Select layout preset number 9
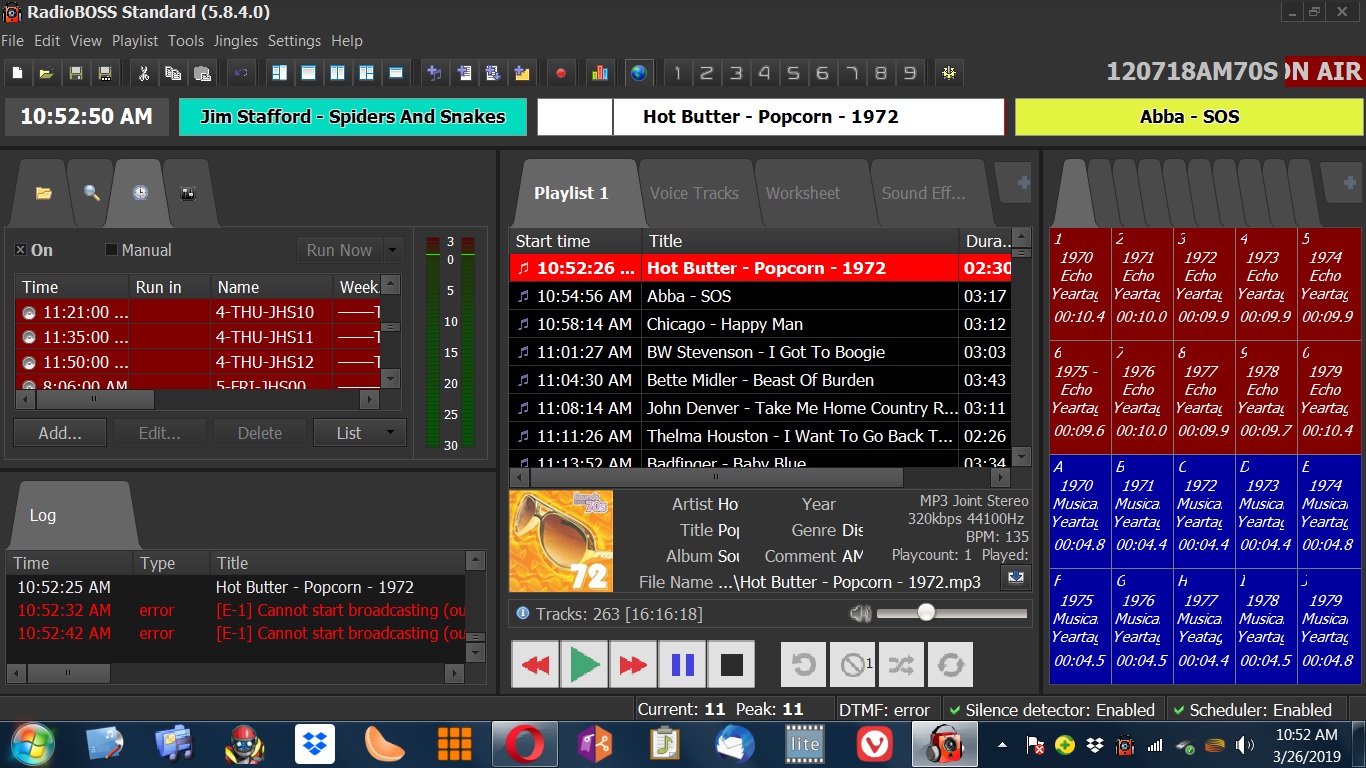 click(x=909, y=73)
